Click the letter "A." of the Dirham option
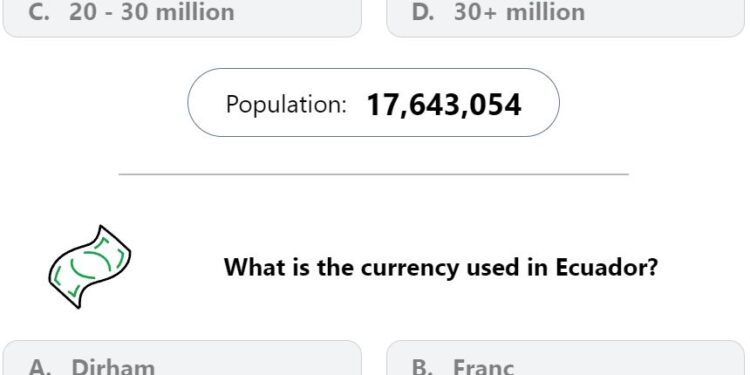The image size is (750, 375). coord(39,367)
